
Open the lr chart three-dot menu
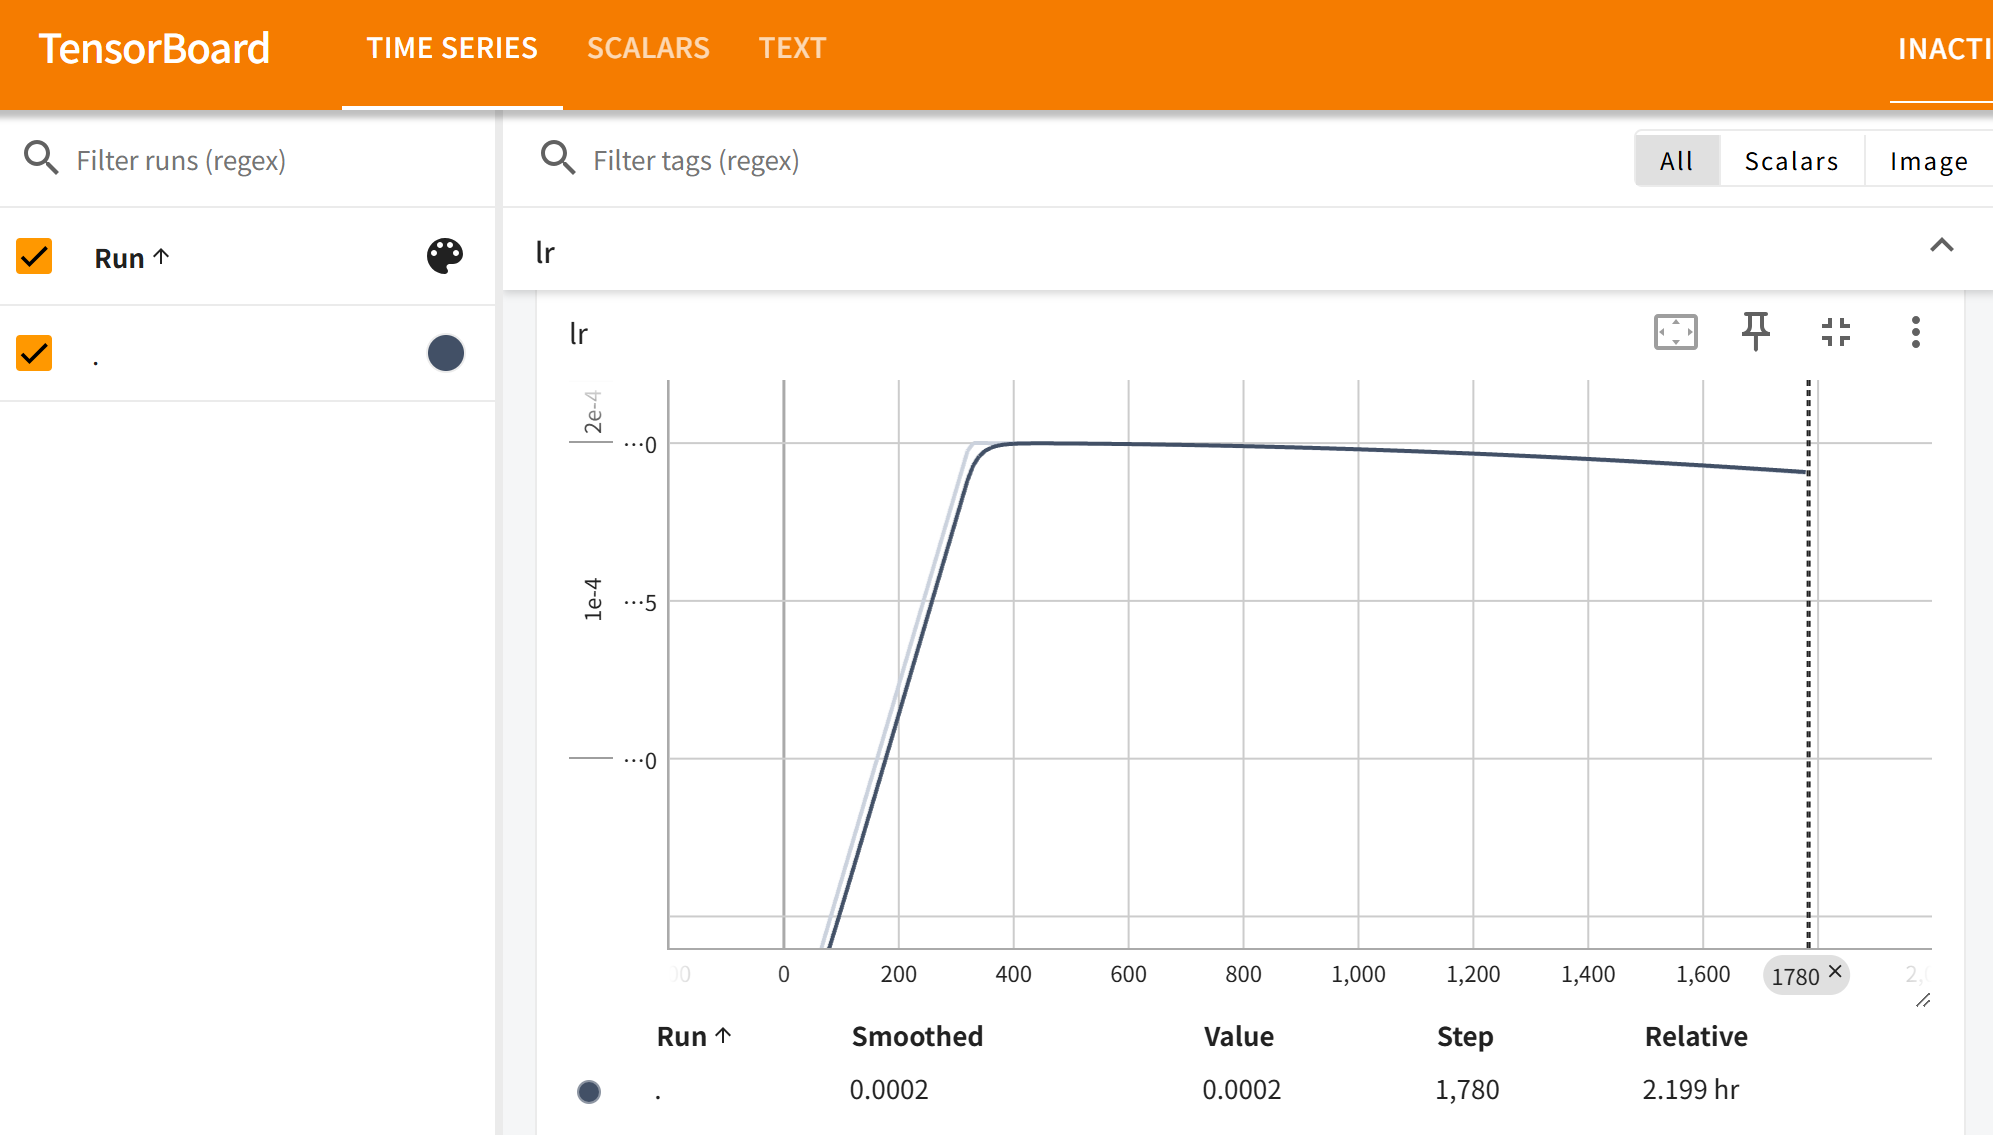pos(1915,332)
